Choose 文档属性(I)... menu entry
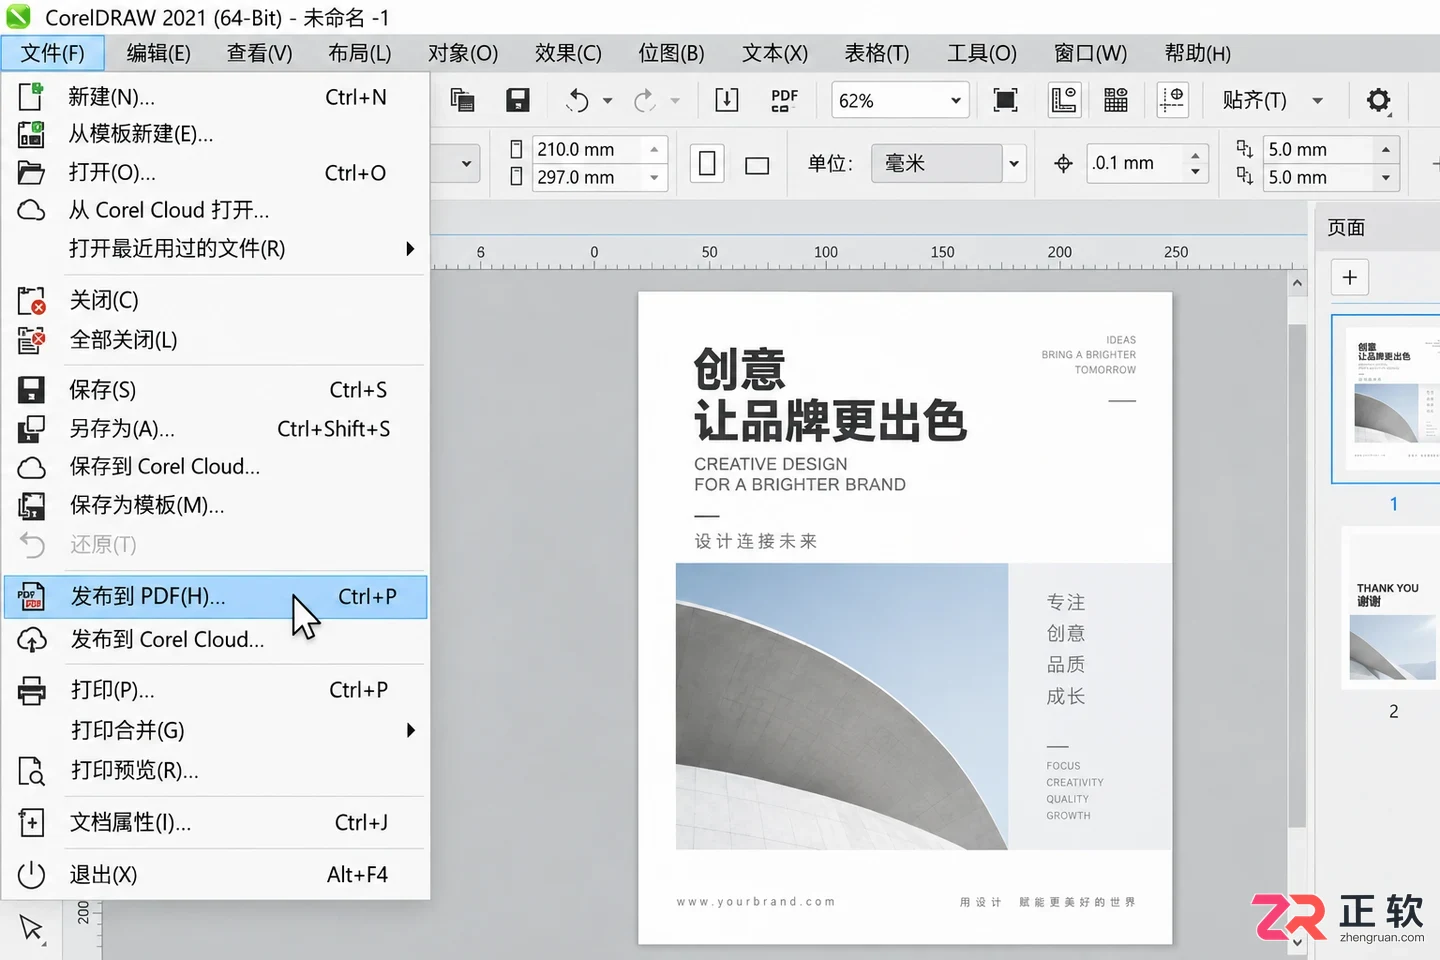The image size is (1440, 960). pyautogui.click(x=215, y=823)
